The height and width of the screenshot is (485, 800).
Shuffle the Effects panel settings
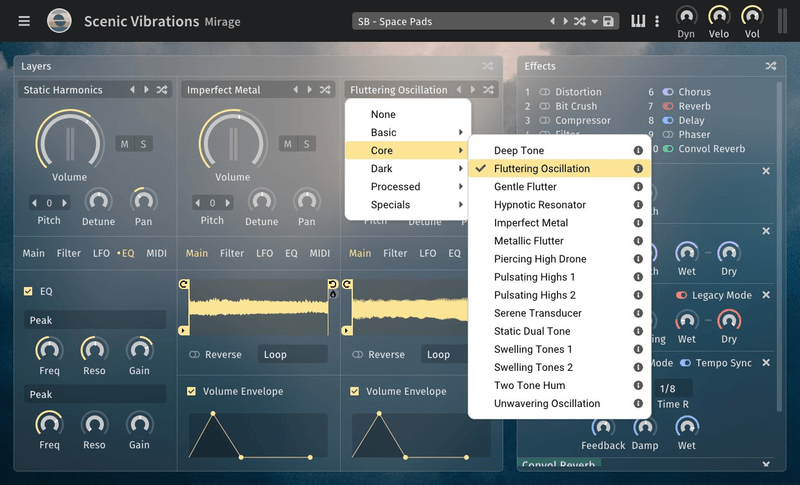pyautogui.click(x=771, y=66)
